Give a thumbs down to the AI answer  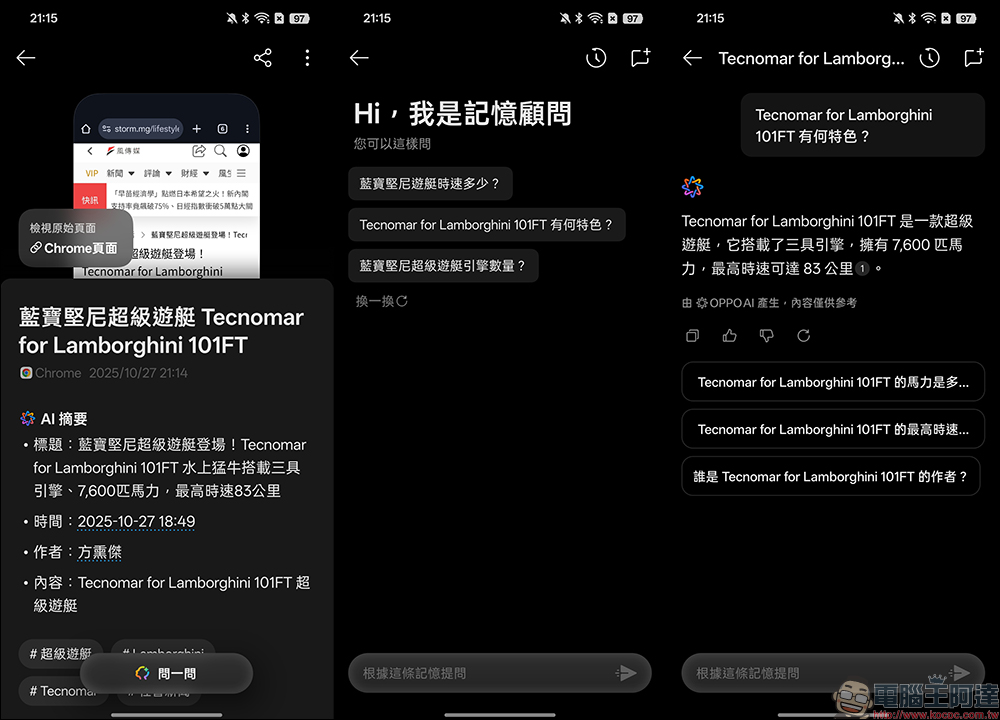click(x=765, y=335)
